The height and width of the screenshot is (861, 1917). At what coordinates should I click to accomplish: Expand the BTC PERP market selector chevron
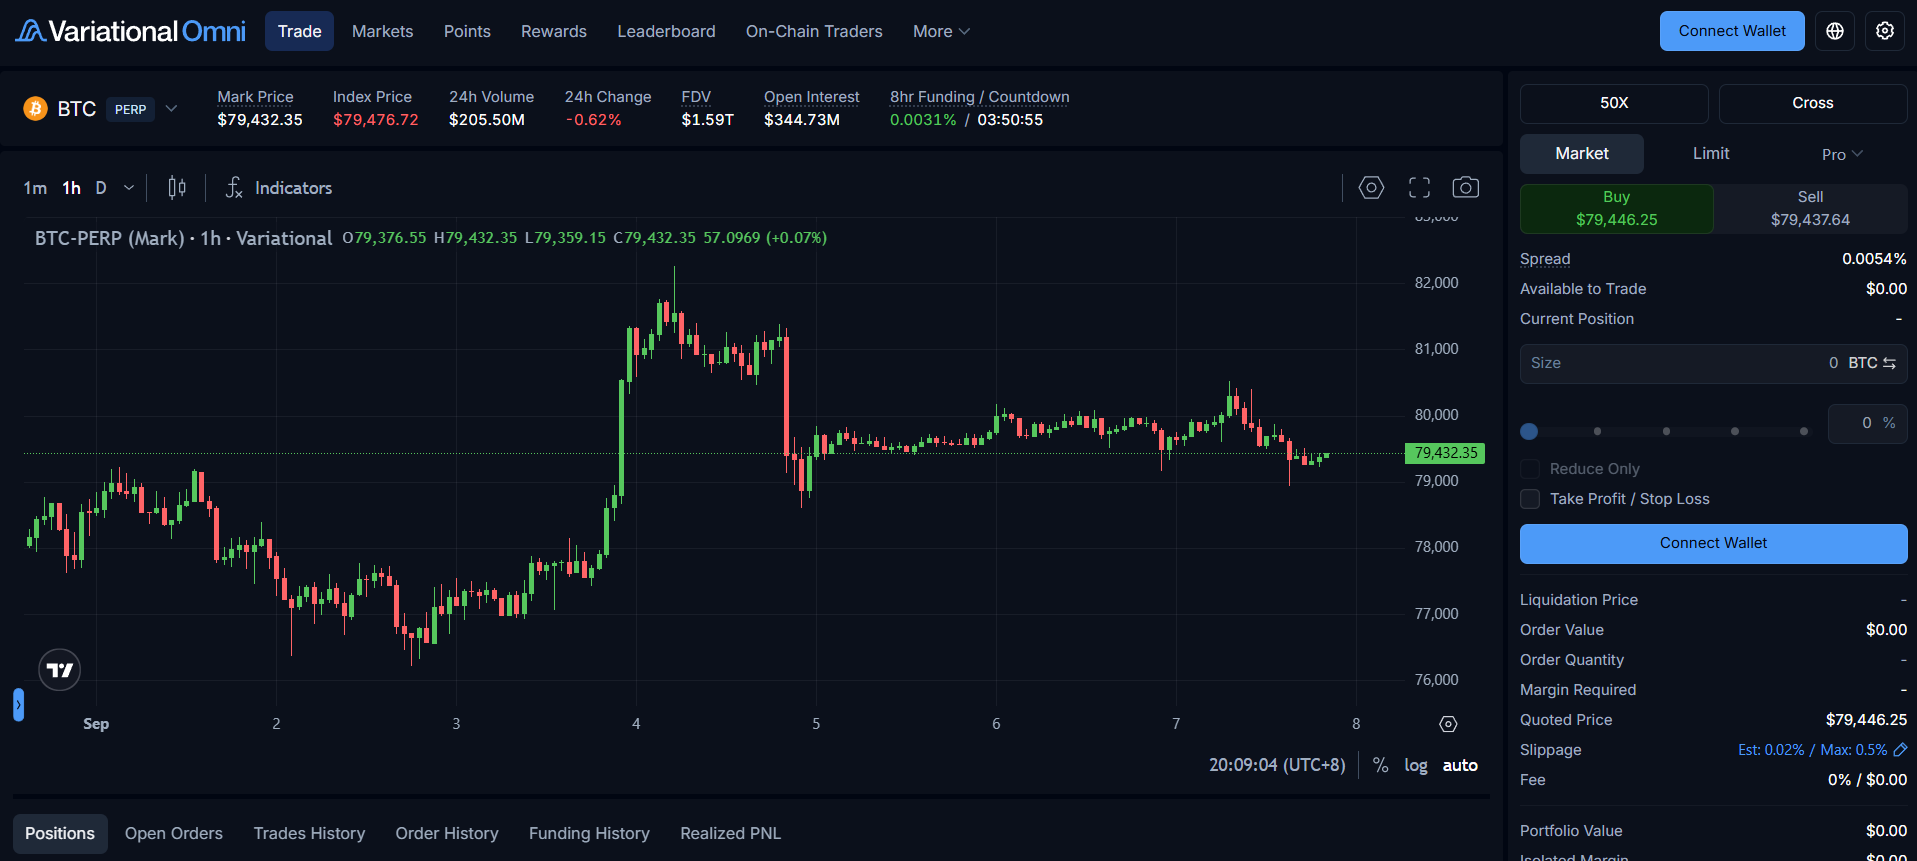click(x=171, y=108)
